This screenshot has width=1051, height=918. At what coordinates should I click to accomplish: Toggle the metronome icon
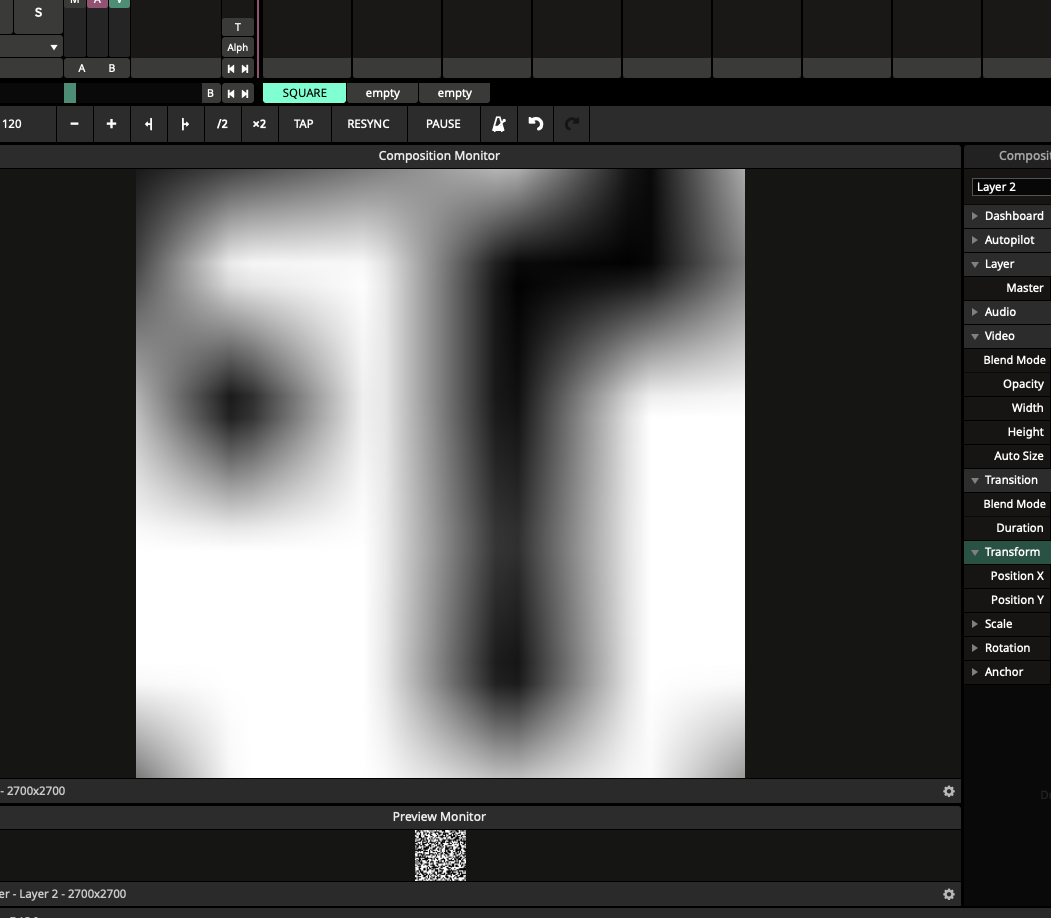499,124
